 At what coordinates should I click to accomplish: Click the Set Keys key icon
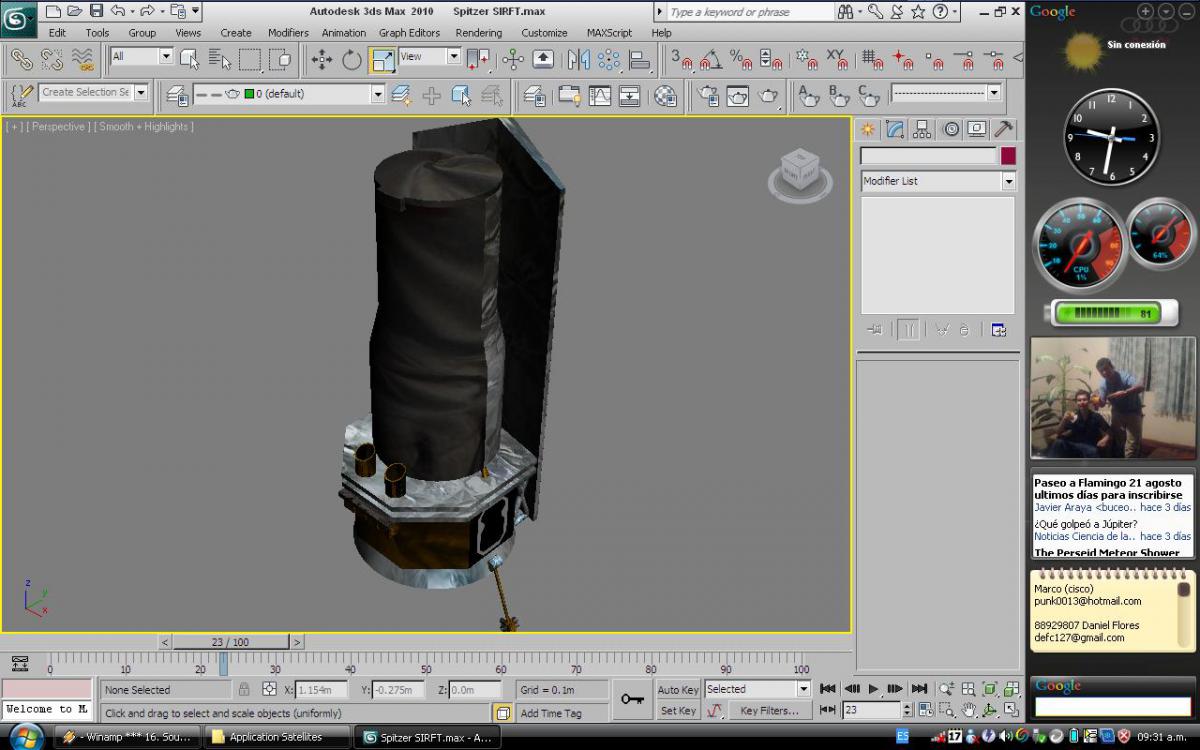[632, 698]
